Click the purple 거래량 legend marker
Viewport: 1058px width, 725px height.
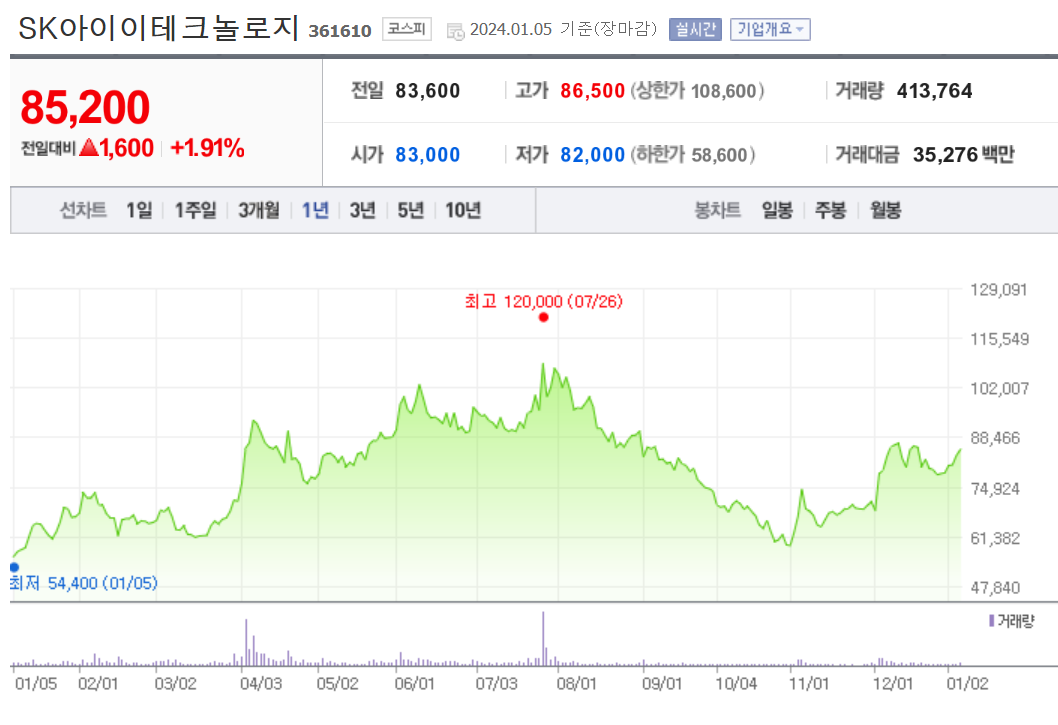[991, 620]
